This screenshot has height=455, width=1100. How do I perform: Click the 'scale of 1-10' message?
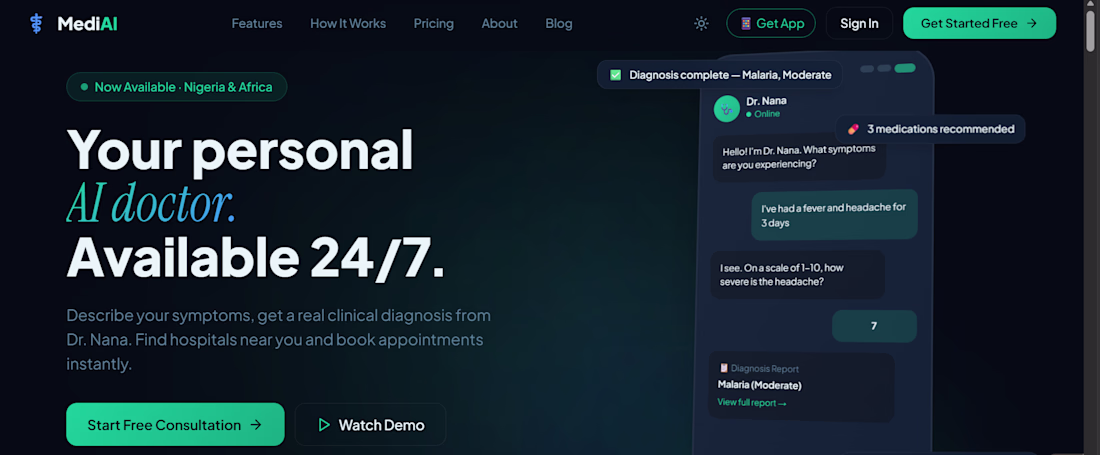coord(797,274)
